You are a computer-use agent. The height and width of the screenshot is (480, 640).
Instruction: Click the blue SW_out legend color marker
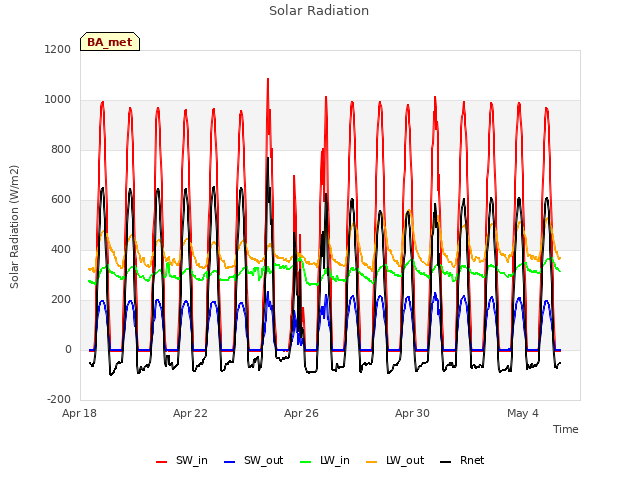(230, 462)
